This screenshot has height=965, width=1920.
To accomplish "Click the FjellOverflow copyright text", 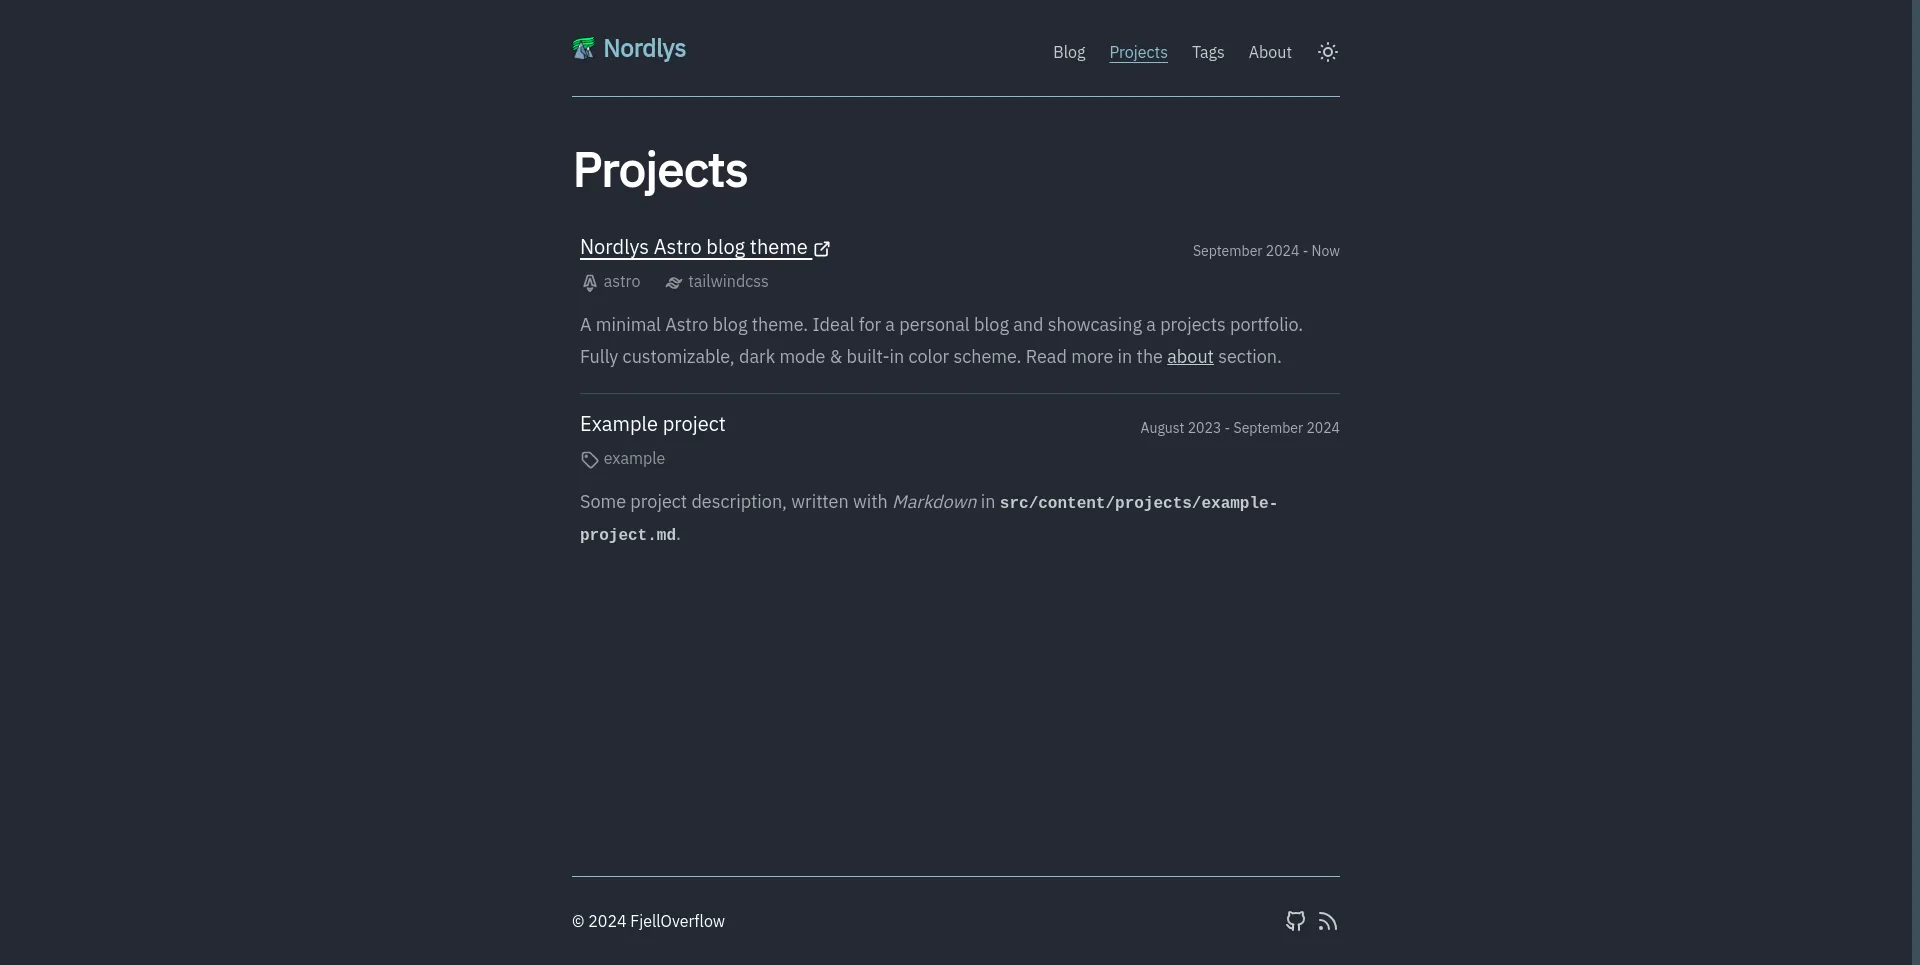I will pyautogui.click(x=648, y=921).
